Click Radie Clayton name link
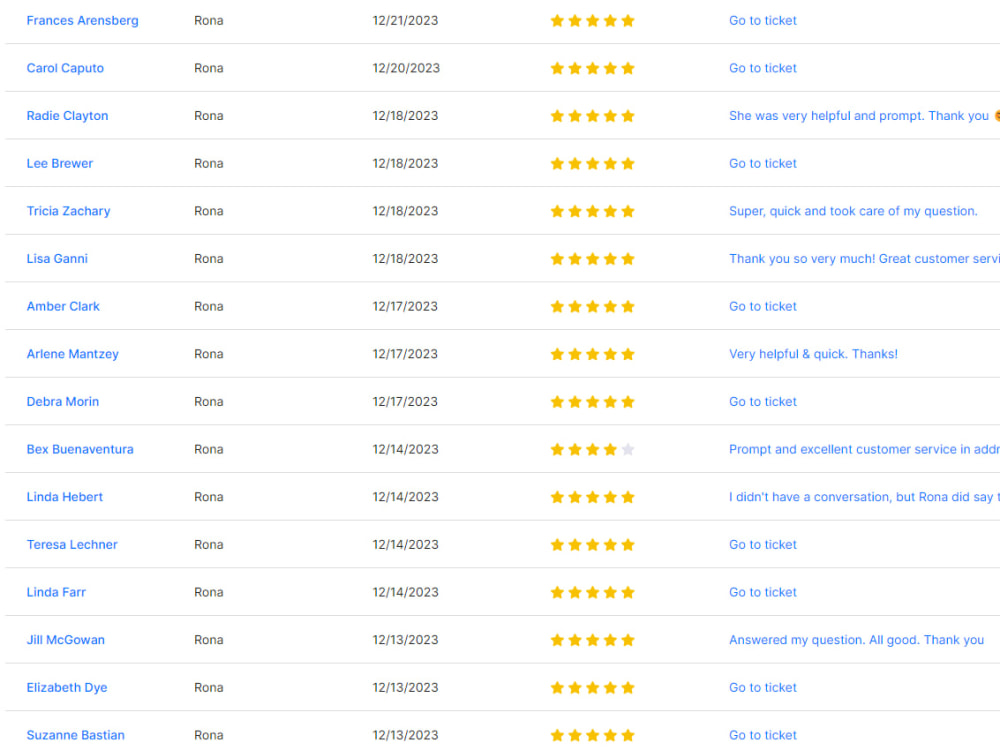 (67, 116)
